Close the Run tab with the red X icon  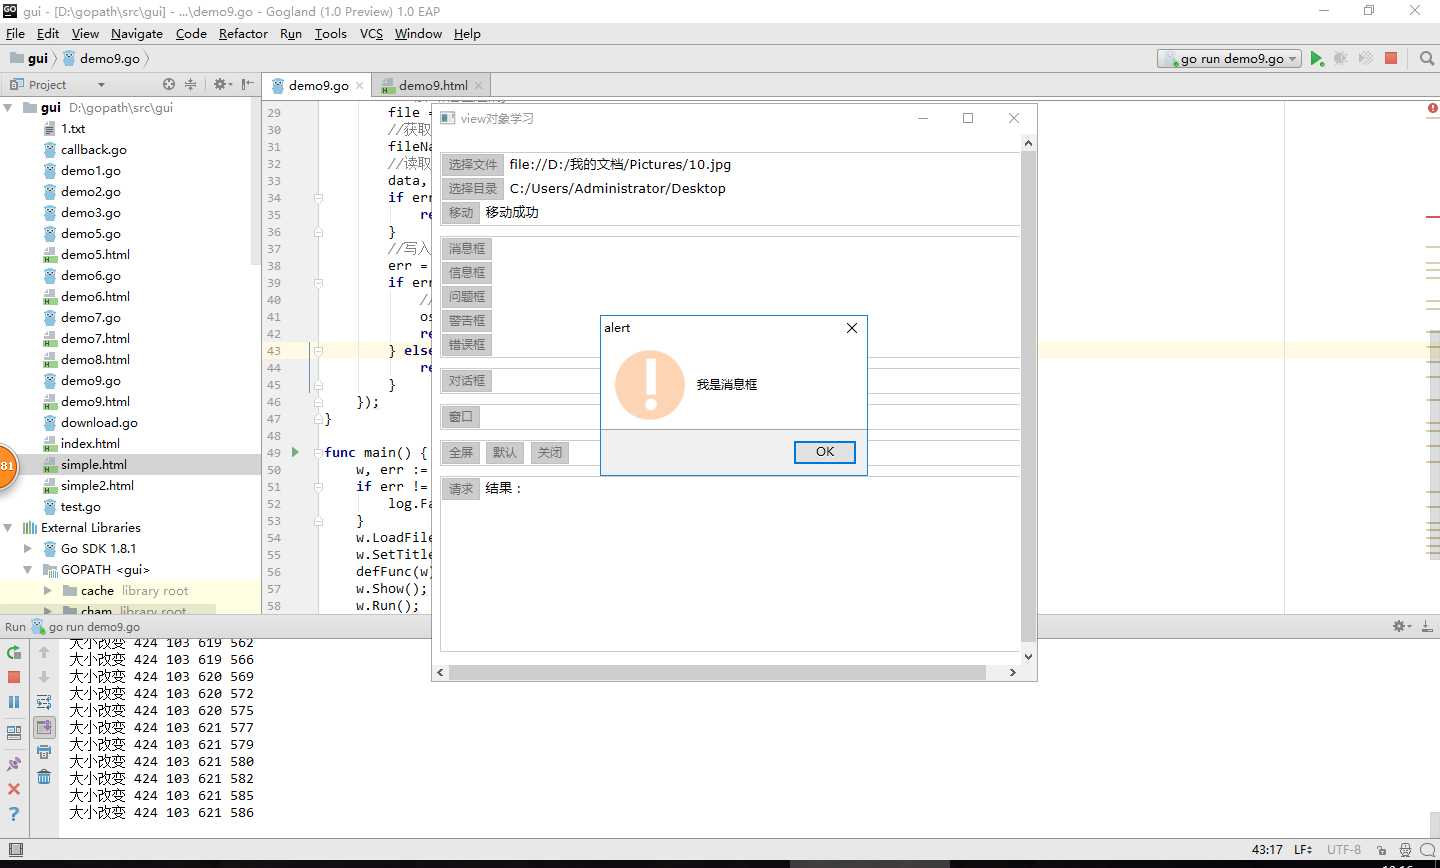[x=14, y=789]
